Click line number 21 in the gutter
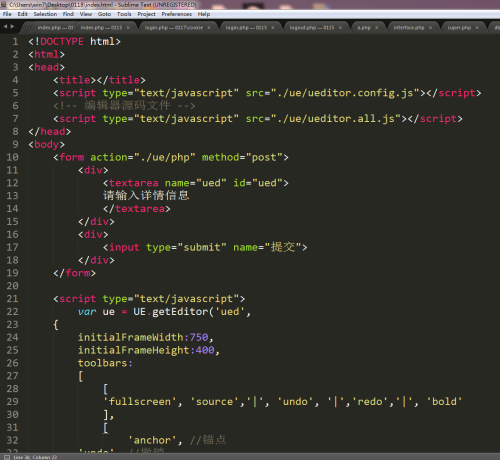 point(12,299)
